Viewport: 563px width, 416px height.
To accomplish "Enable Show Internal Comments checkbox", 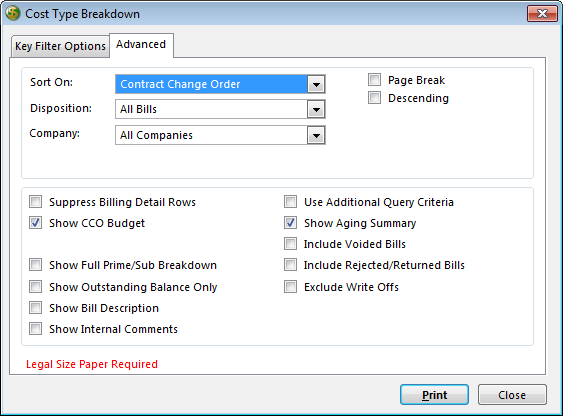I will click(x=36, y=329).
